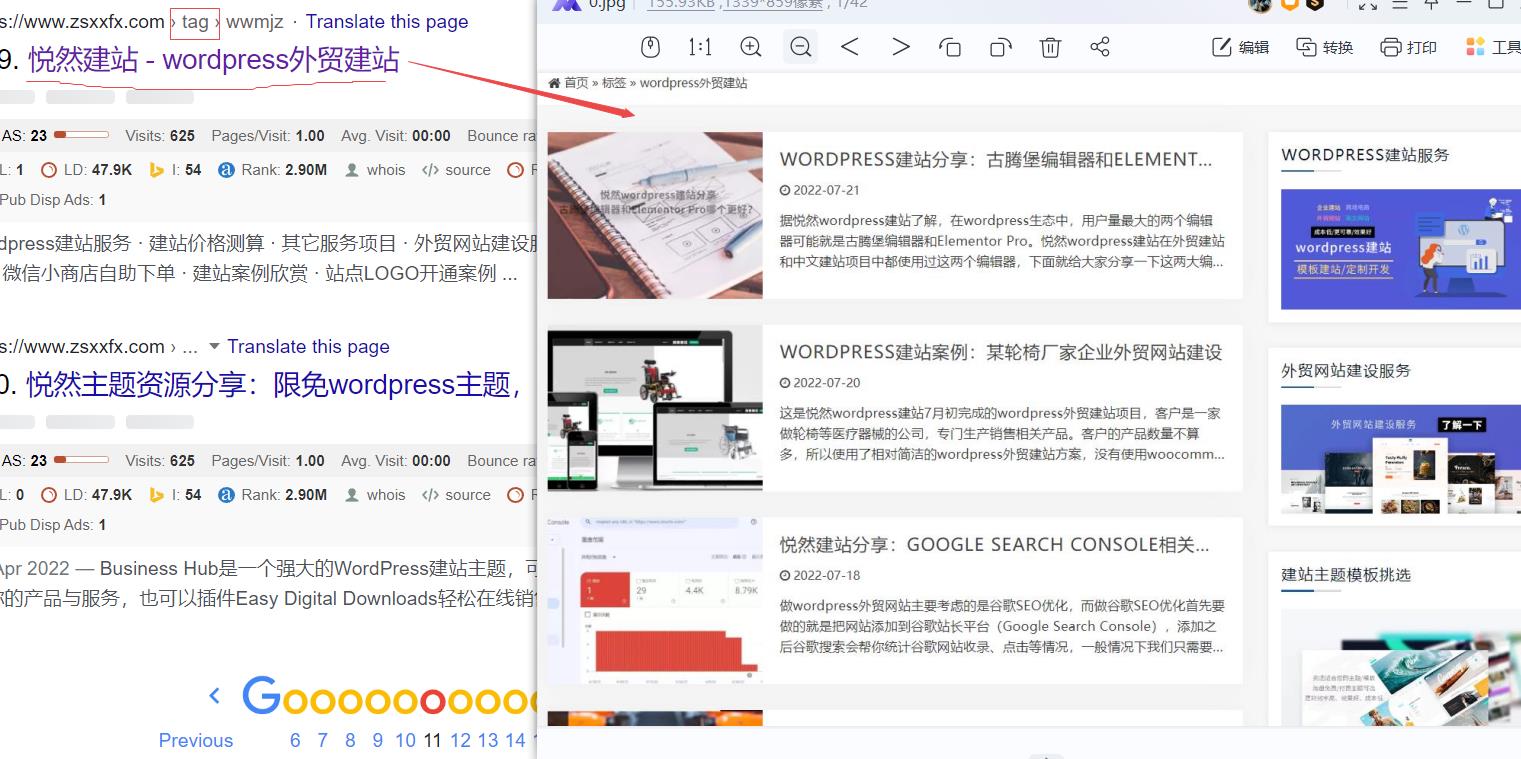Click Rank: 2.90M in the 悦然主题资源分享 result bar
1521x759 pixels.
click(273, 495)
